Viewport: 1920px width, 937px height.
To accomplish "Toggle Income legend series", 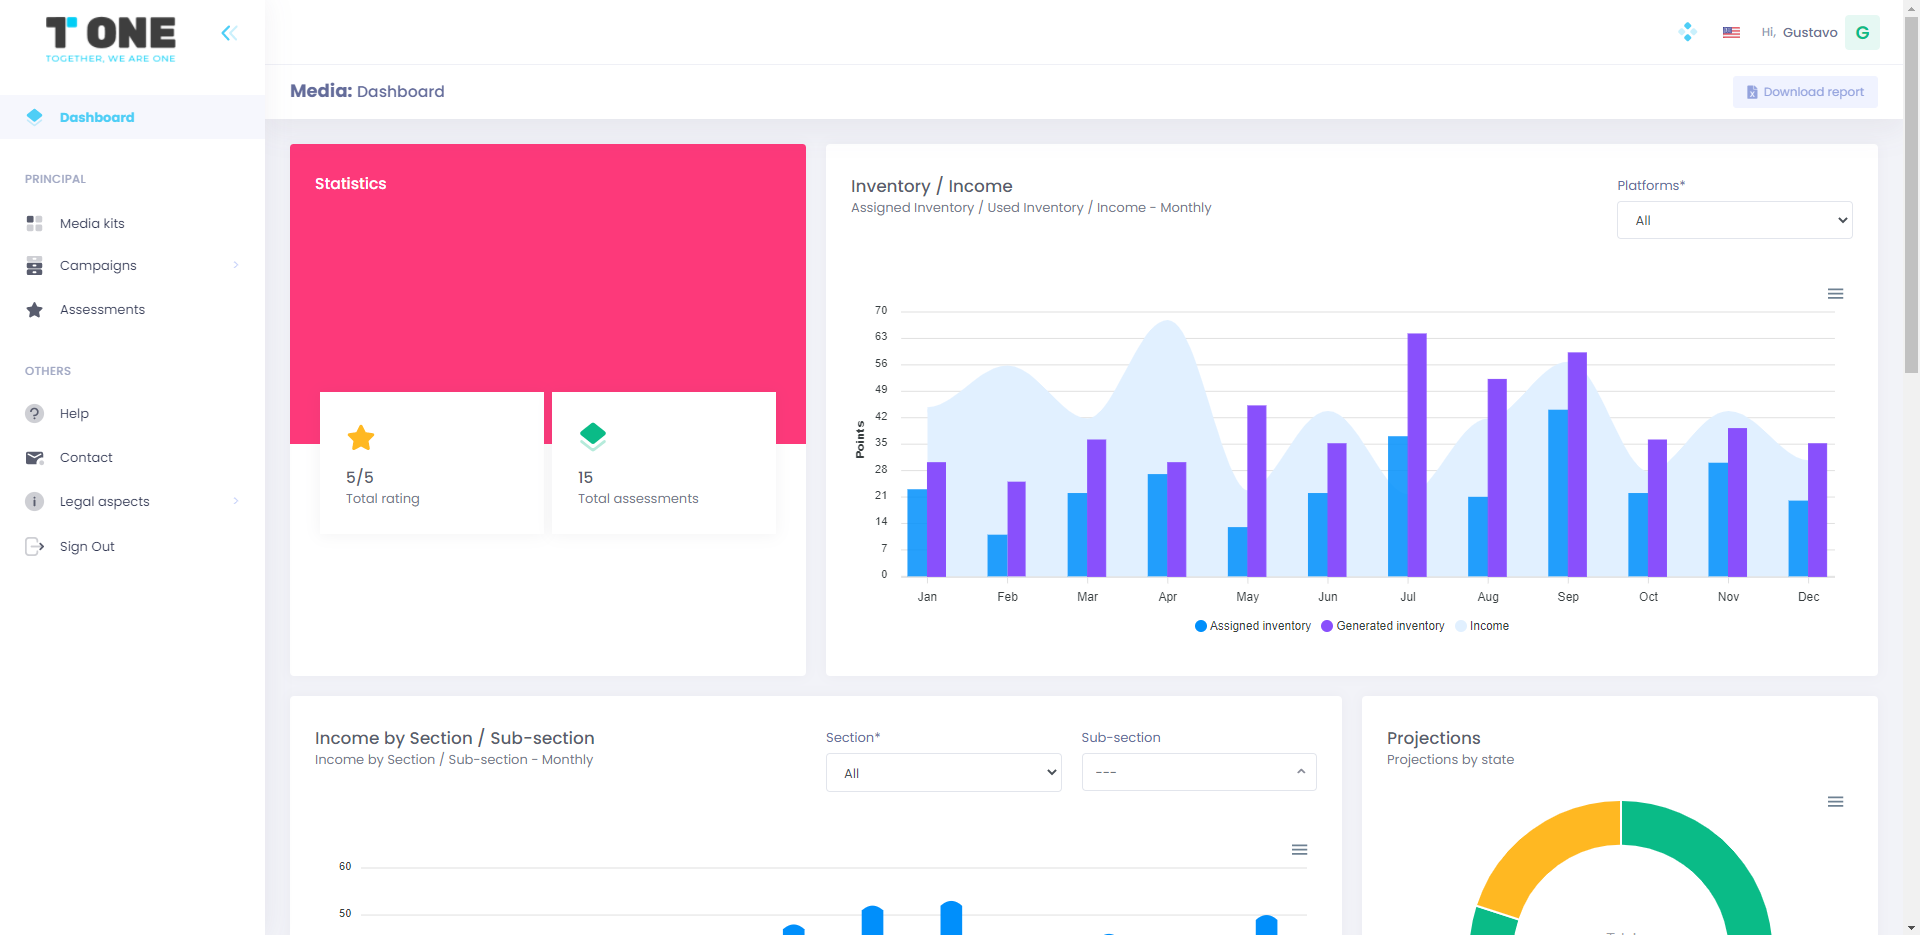I will click(1482, 626).
